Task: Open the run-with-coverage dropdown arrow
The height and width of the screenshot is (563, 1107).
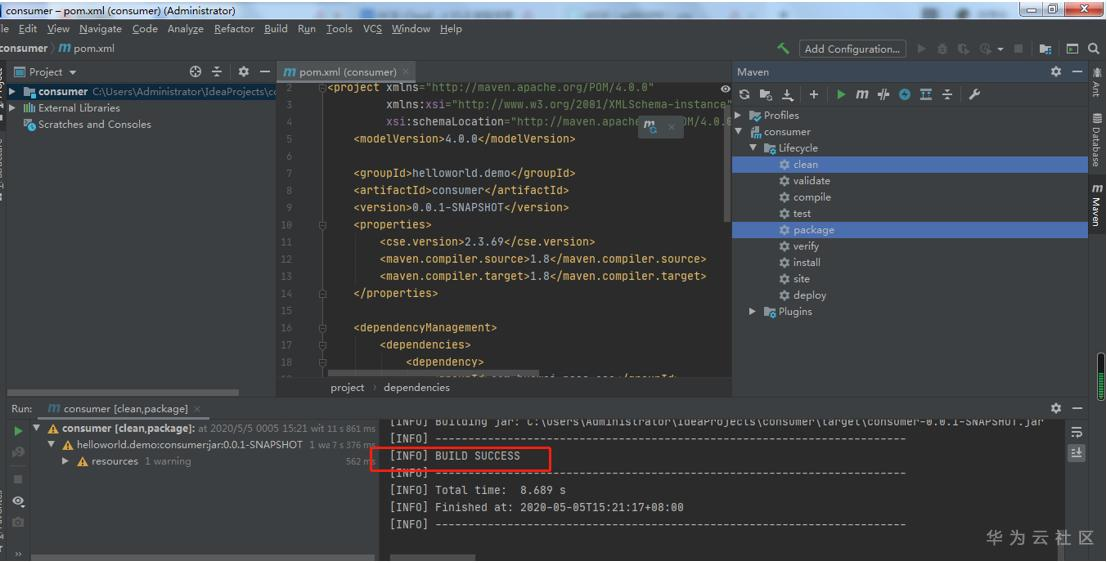Action: coord(1000,49)
